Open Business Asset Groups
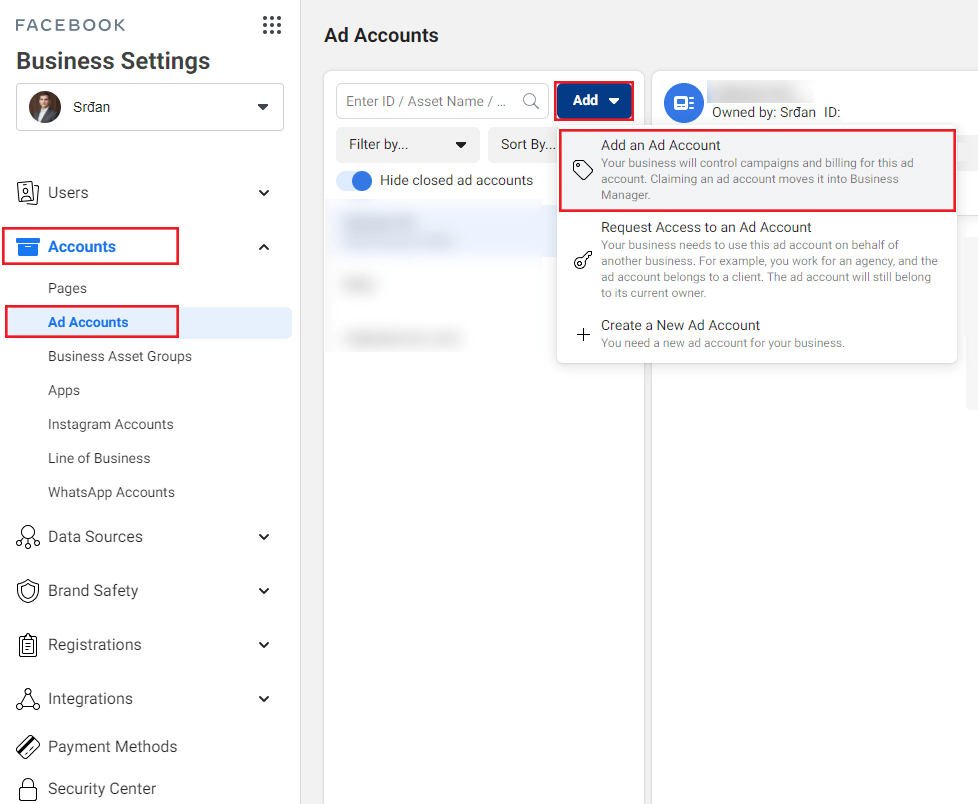The image size is (978, 804). [x=120, y=357]
